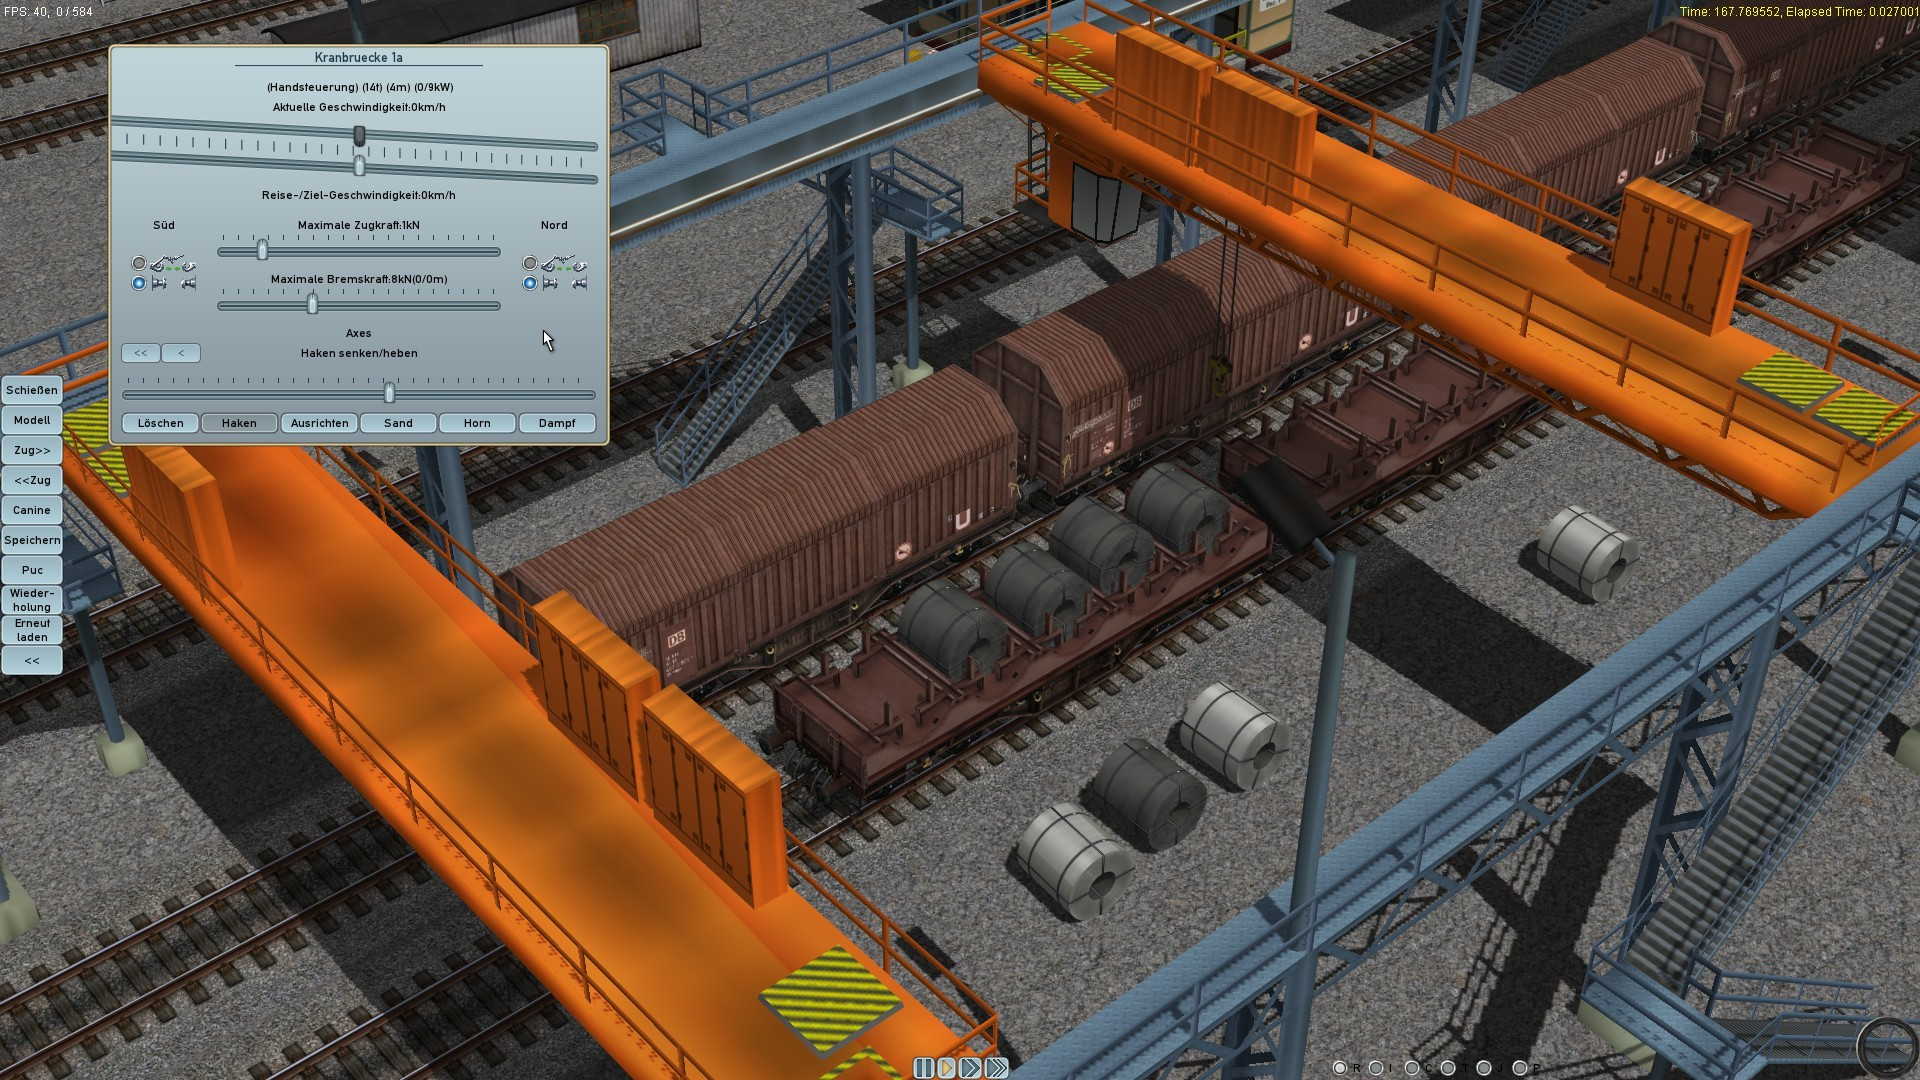The height and width of the screenshot is (1080, 1920).
Task: Click the Haken senken/heben slider track
Action: click(250, 394)
